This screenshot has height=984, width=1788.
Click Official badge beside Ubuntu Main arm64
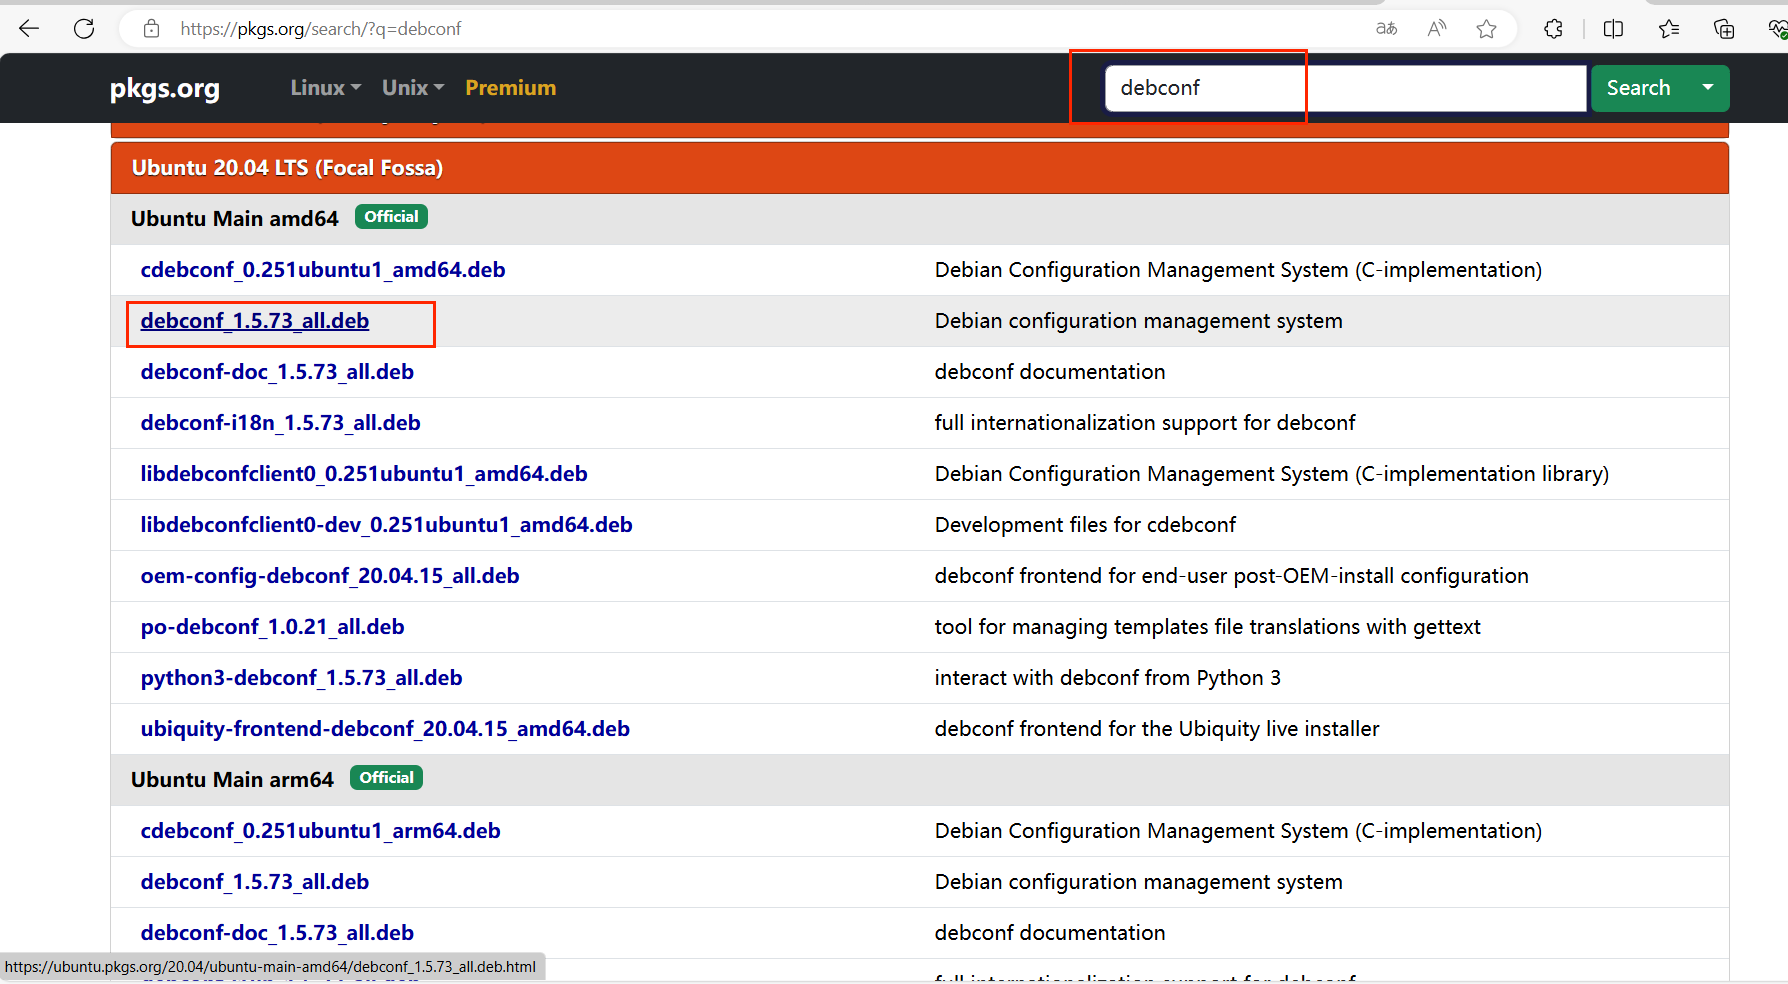(x=386, y=778)
